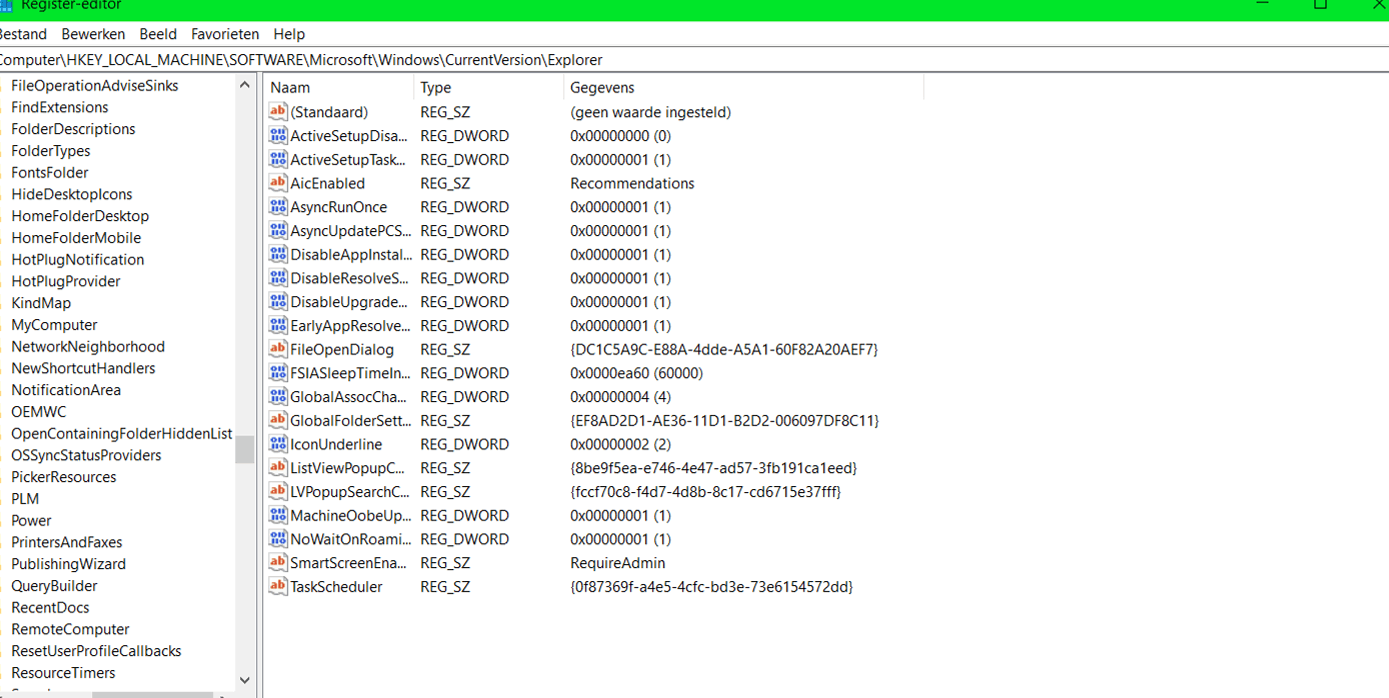Click the AsyncUpdatePCS... DWORD icon

(x=278, y=230)
